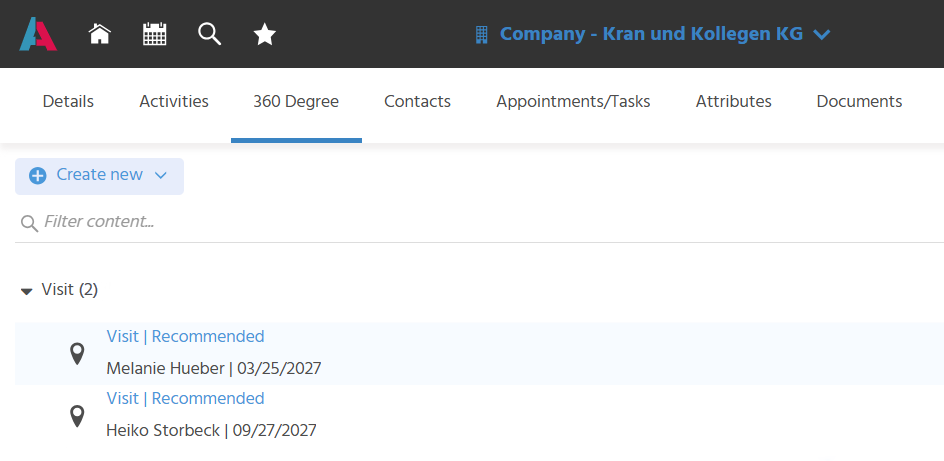The width and height of the screenshot is (944, 461).
Task: Open the Create new dropdown arrow
Action: click(x=160, y=176)
